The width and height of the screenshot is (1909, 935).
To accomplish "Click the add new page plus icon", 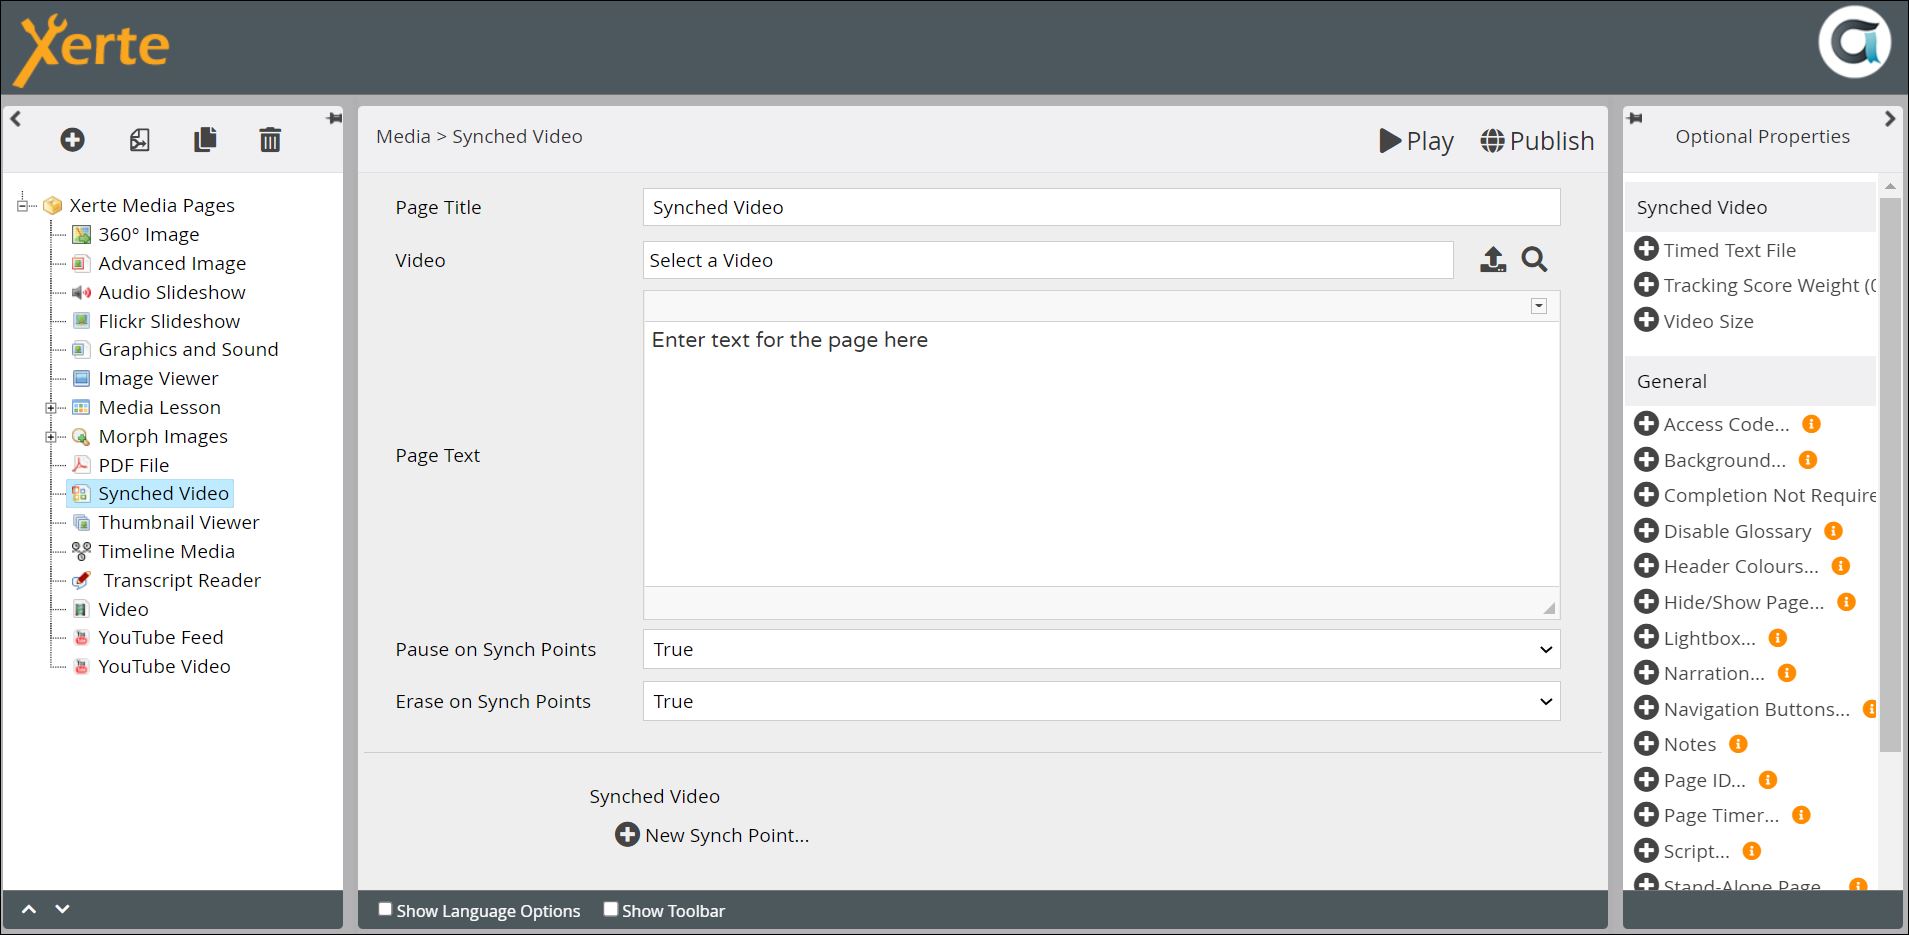I will [x=72, y=140].
